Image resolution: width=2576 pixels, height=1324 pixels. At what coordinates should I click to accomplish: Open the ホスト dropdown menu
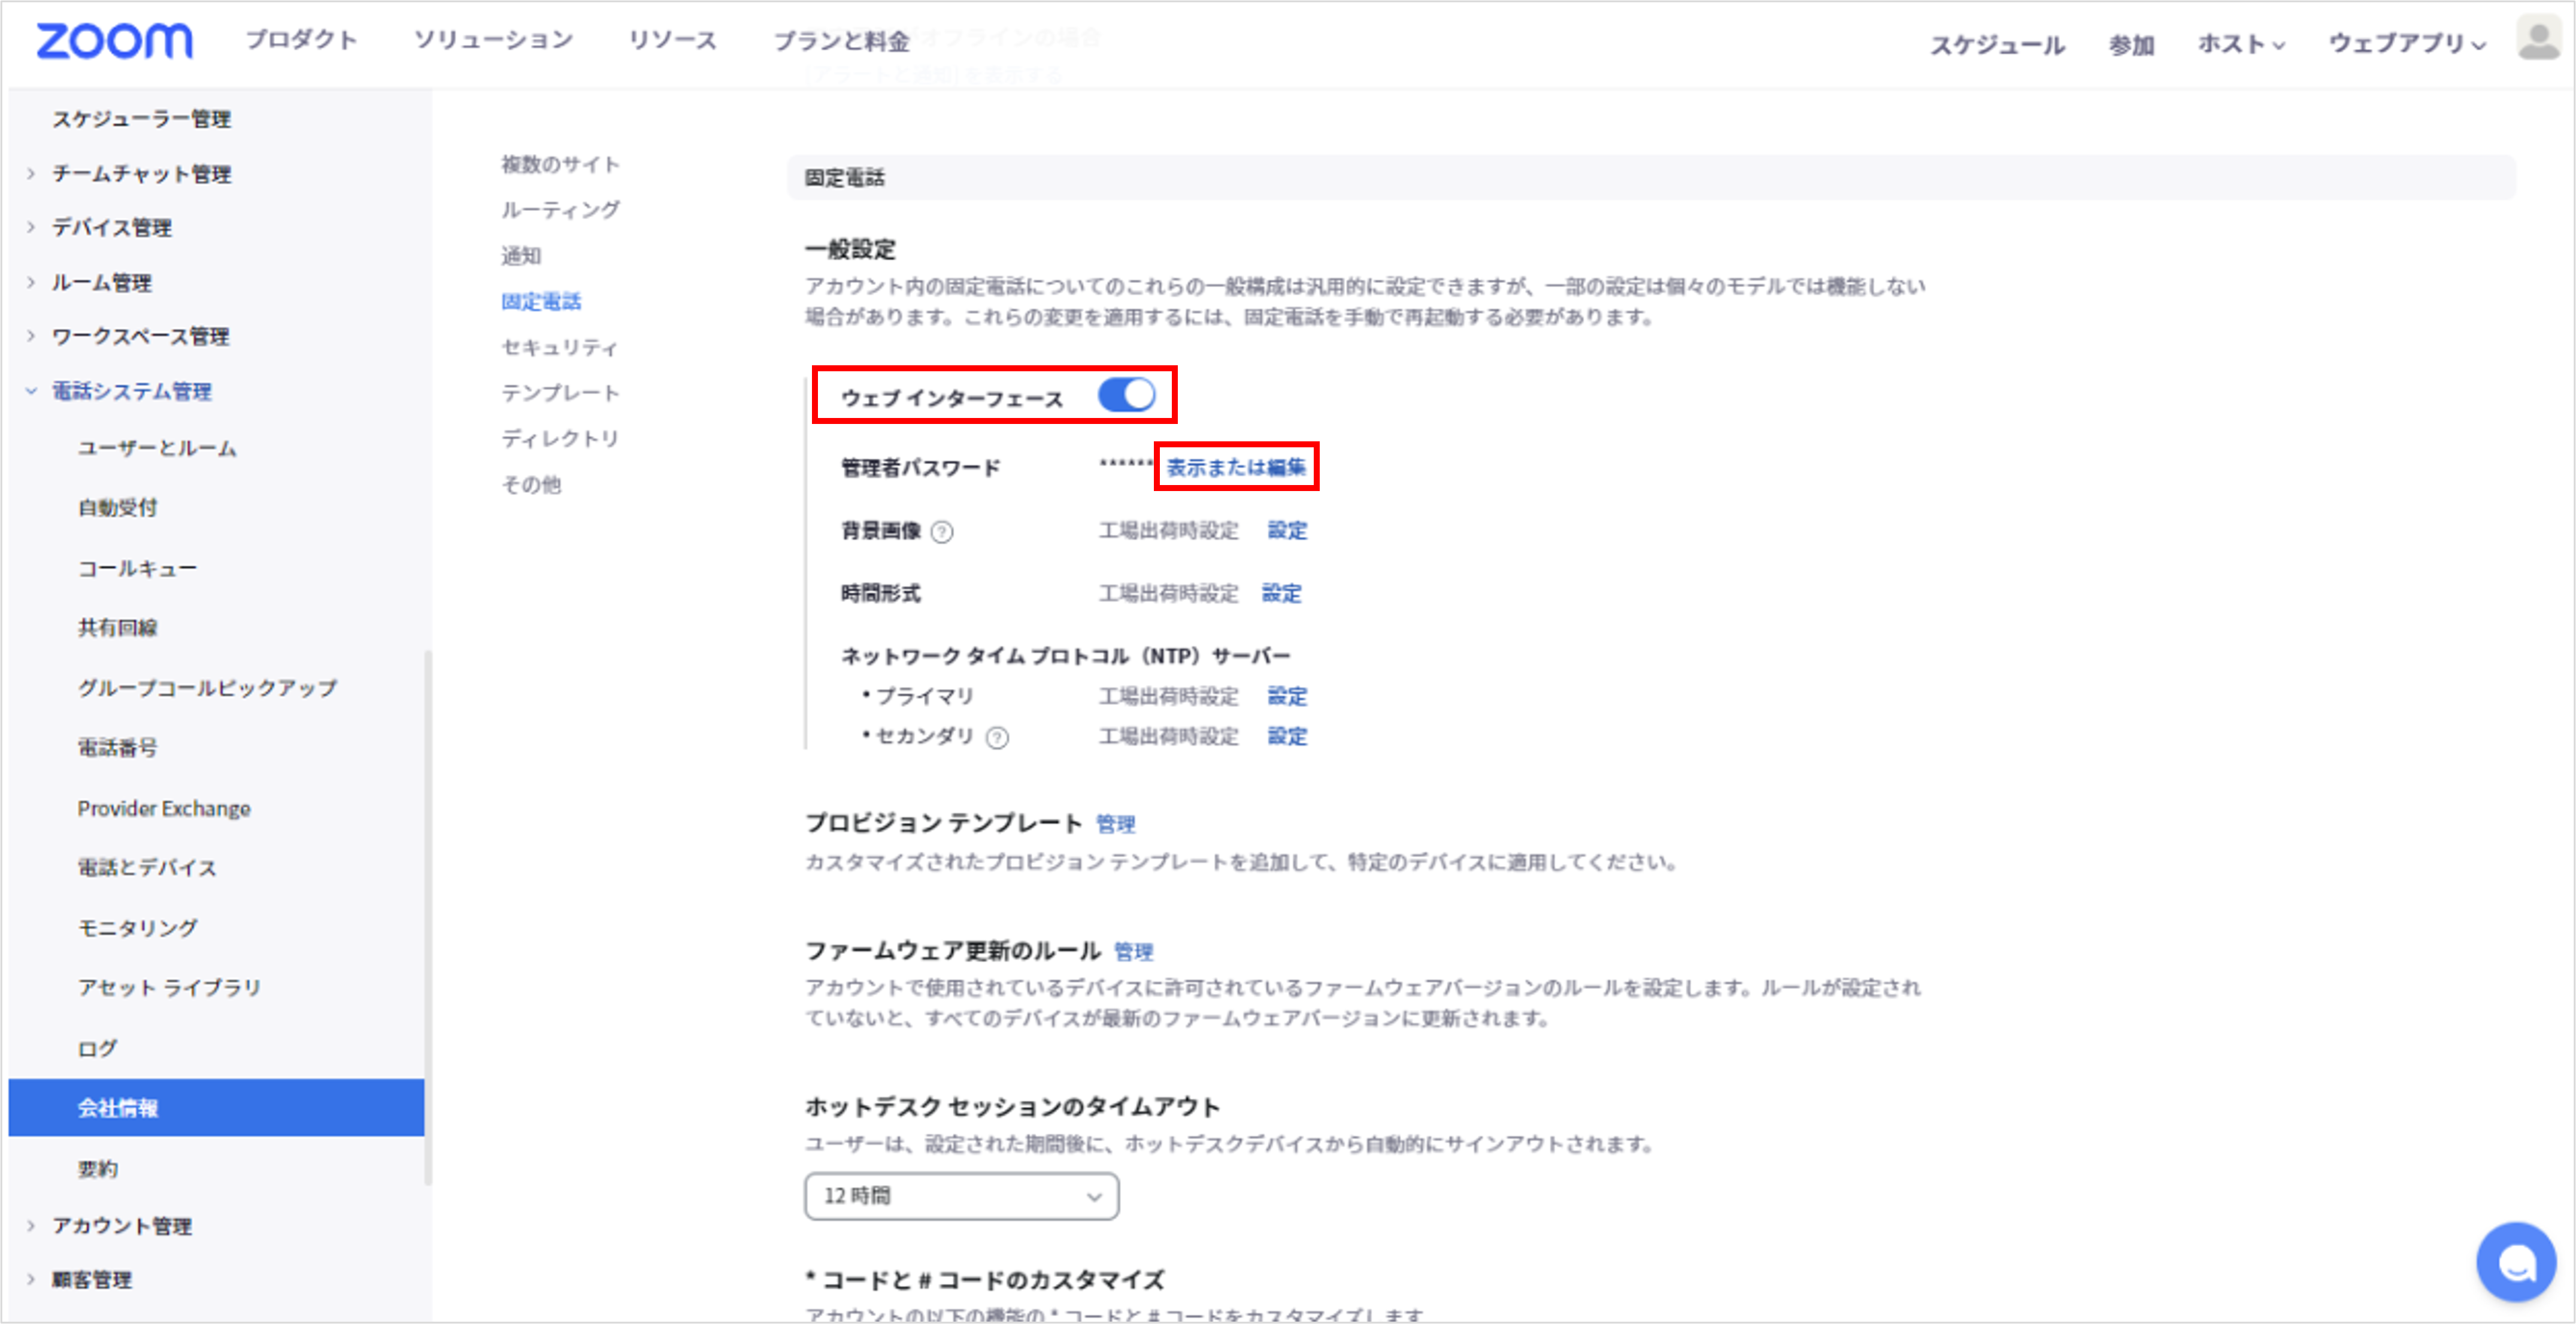(x=2241, y=44)
